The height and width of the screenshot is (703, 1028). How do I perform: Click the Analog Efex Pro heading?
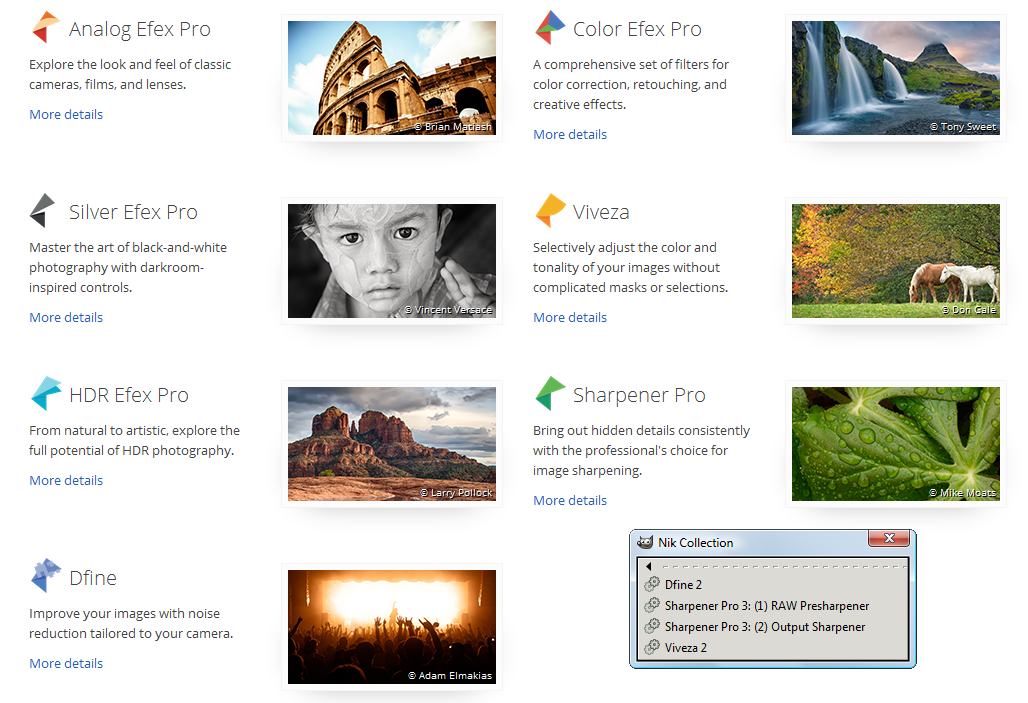pyautogui.click(x=140, y=29)
